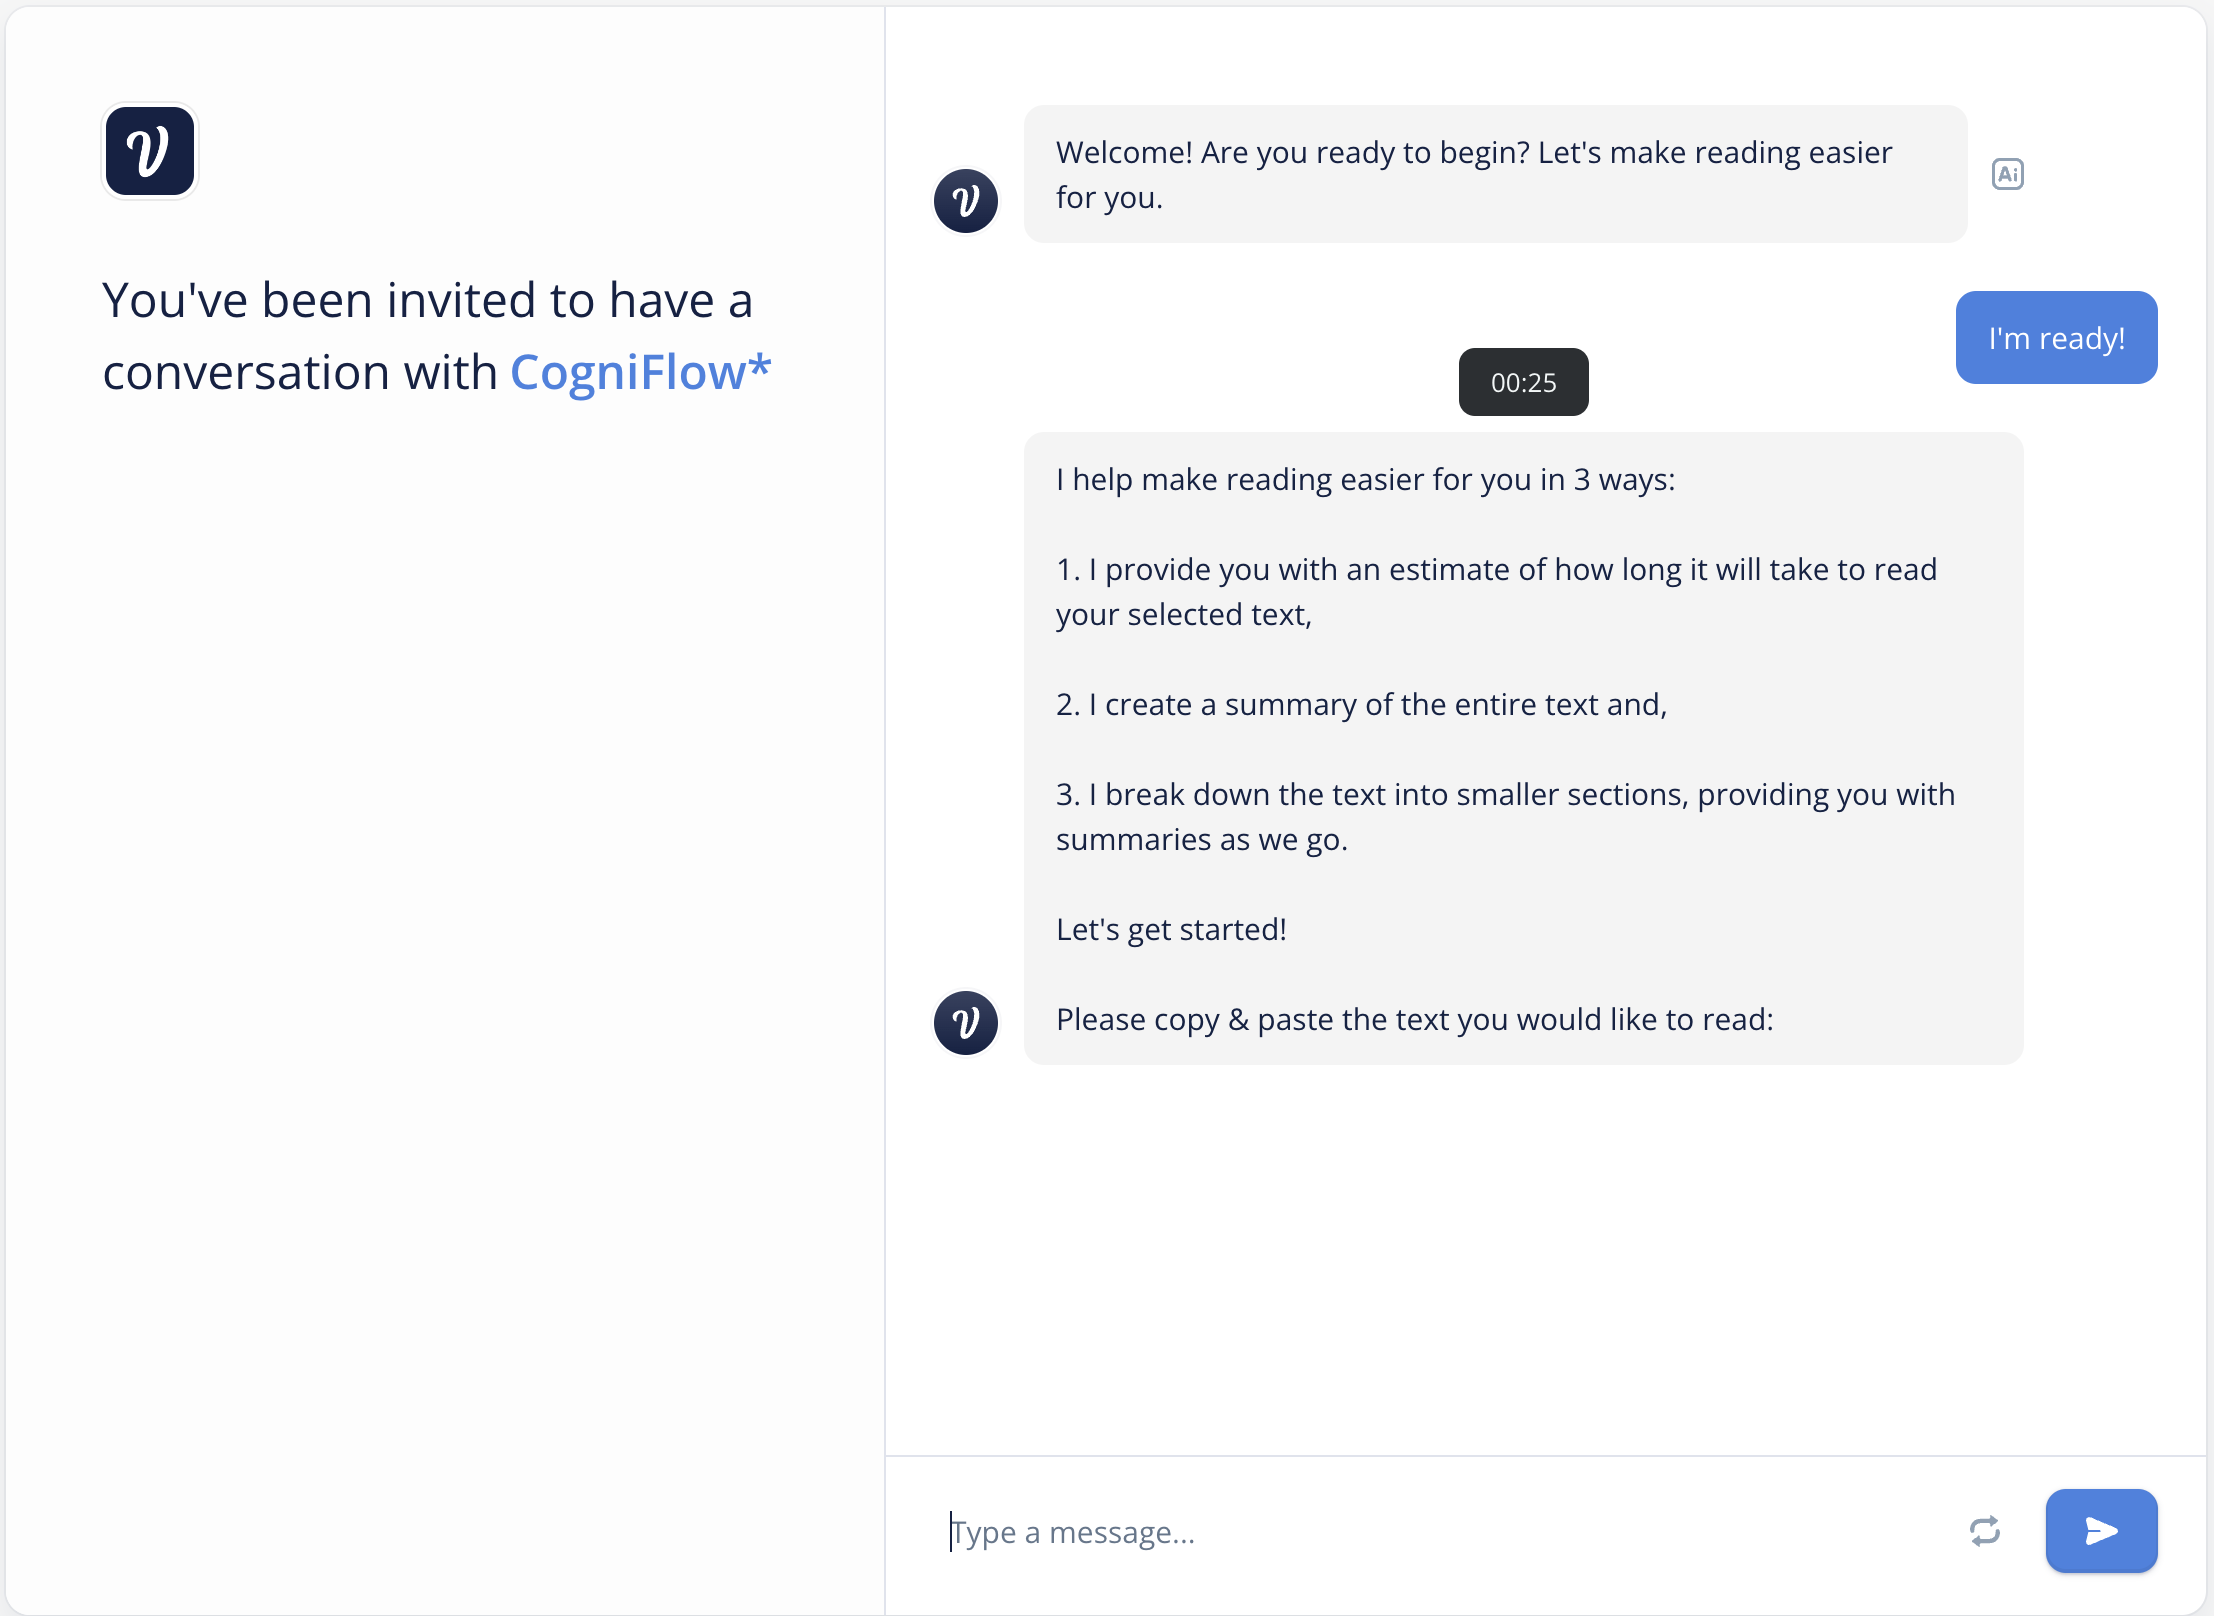Click the 00:25 timestamp tooltip
2214x1616 pixels.
point(1523,382)
